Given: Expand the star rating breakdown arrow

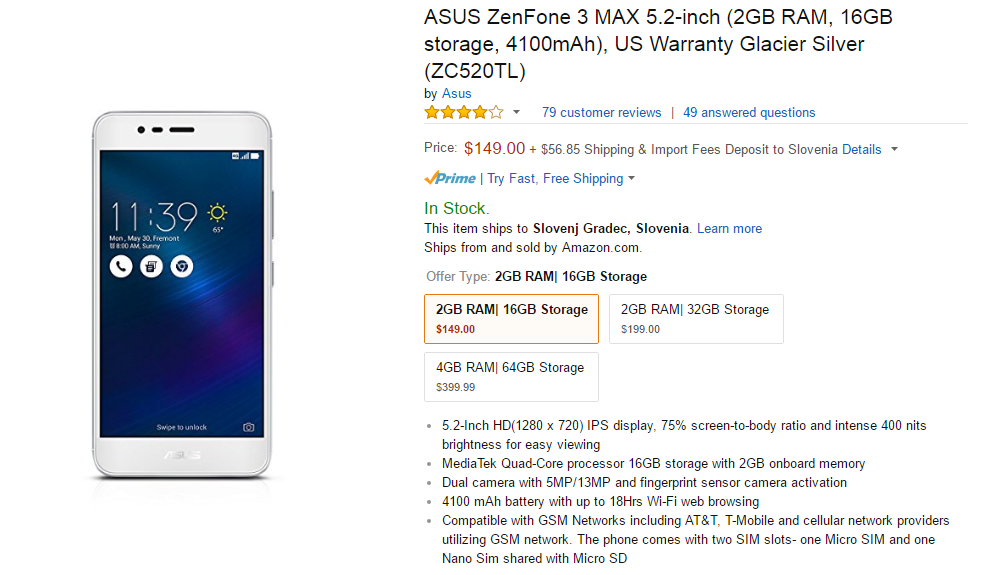Looking at the screenshot, I should click(516, 112).
